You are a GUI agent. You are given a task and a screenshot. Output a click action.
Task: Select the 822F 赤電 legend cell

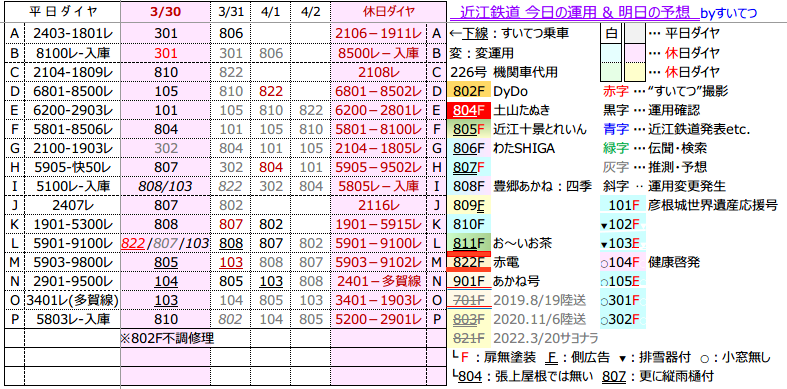(x=468, y=263)
